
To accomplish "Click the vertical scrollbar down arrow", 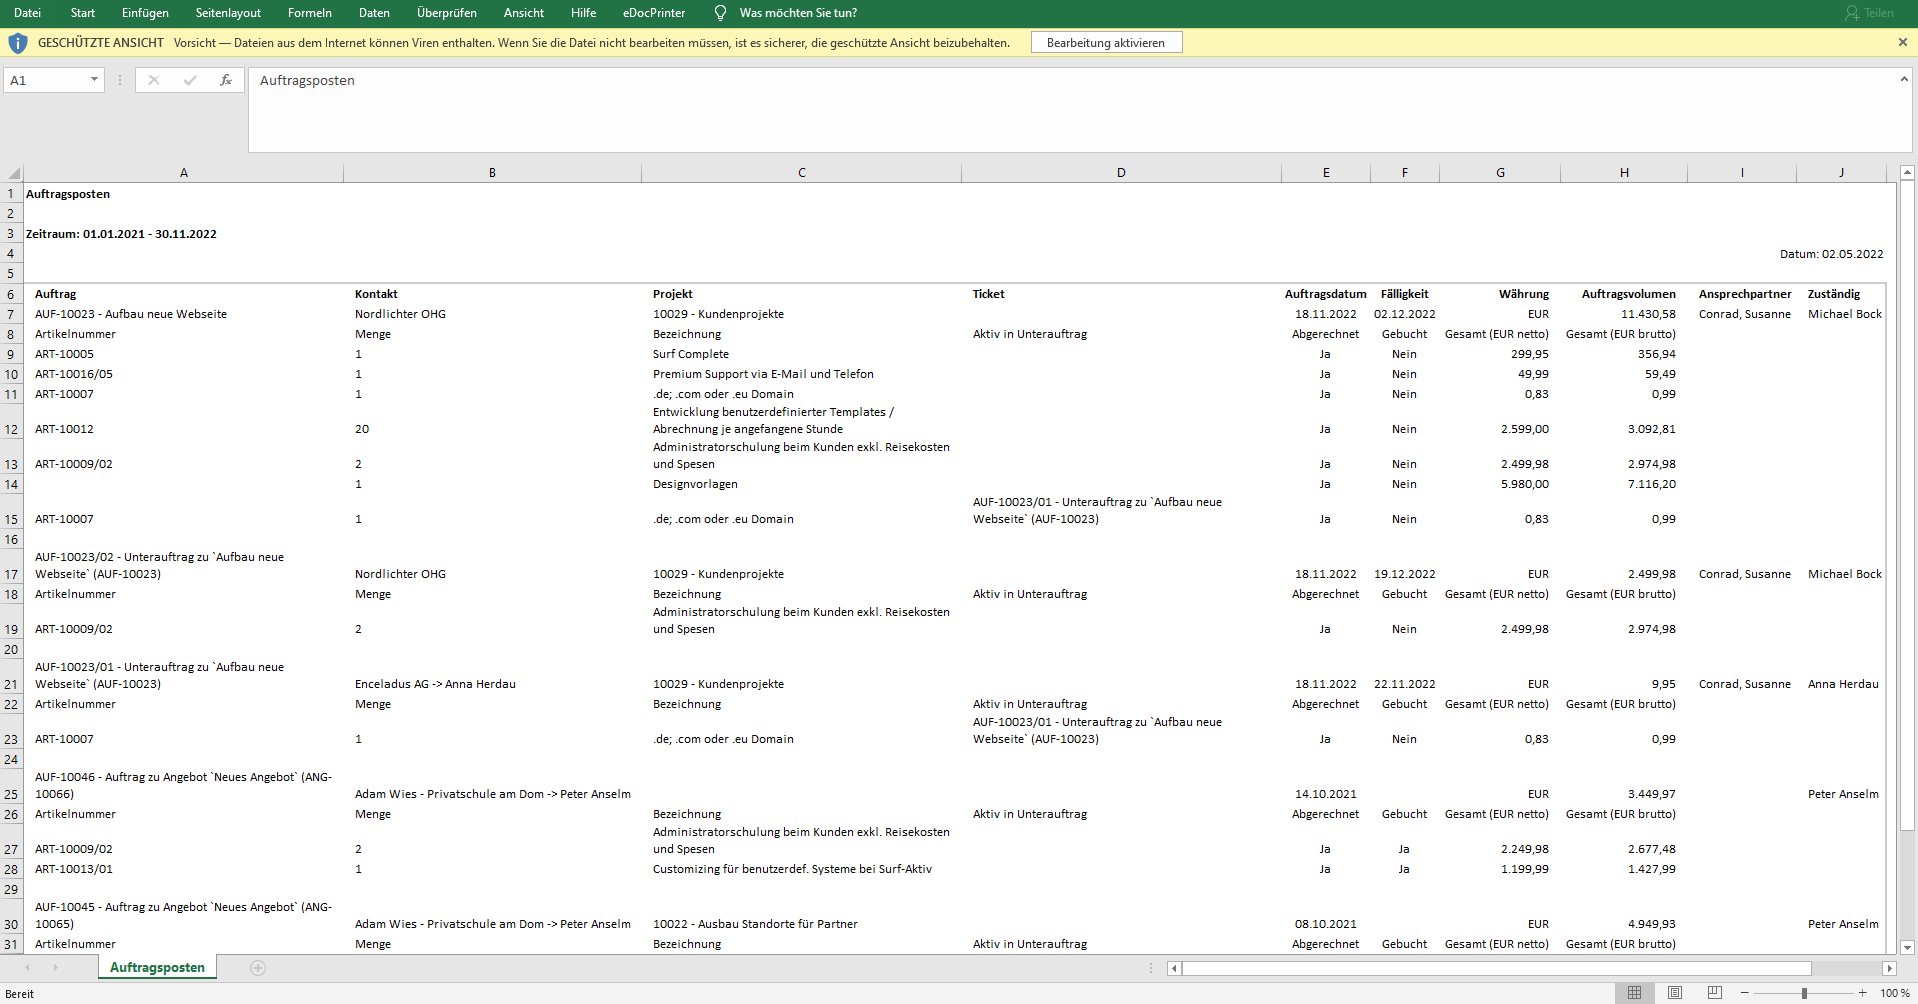I will point(1907,947).
